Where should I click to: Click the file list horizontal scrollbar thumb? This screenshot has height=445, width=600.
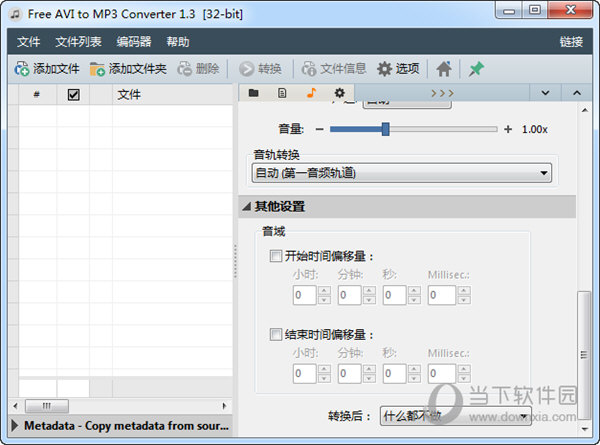coord(47,406)
